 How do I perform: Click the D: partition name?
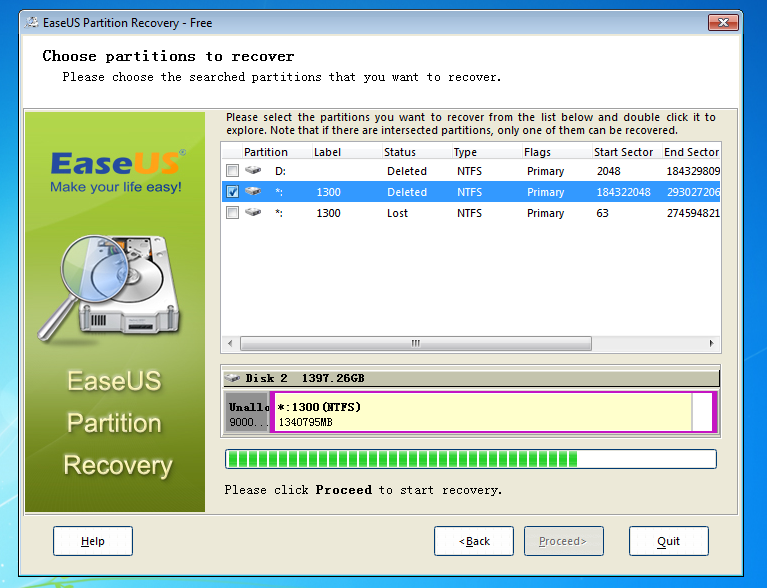[x=280, y=171]
